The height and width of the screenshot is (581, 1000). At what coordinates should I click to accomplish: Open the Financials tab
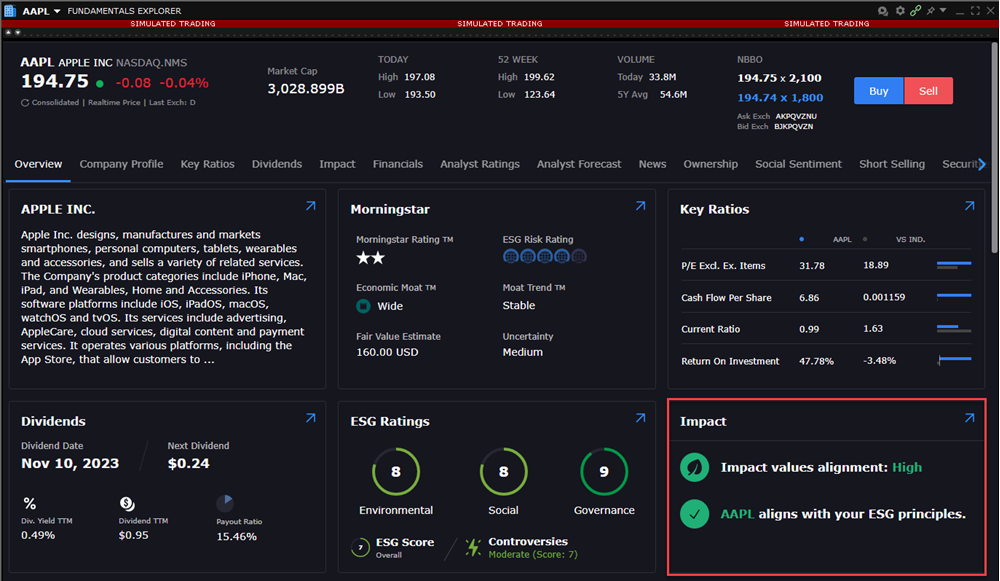click(x=397, y=164)
